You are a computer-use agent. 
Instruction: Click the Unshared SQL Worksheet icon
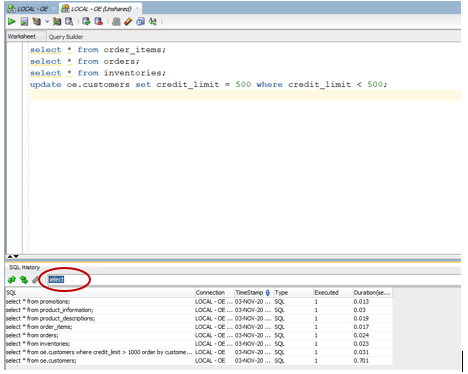pyautogui.click(x=116, y=22)
